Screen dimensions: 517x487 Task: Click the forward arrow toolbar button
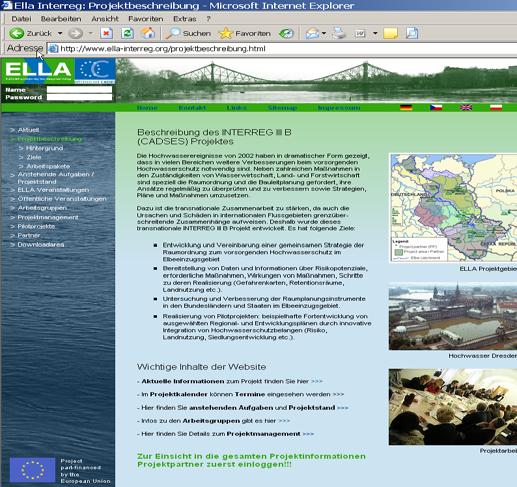[x=76, y=33]
